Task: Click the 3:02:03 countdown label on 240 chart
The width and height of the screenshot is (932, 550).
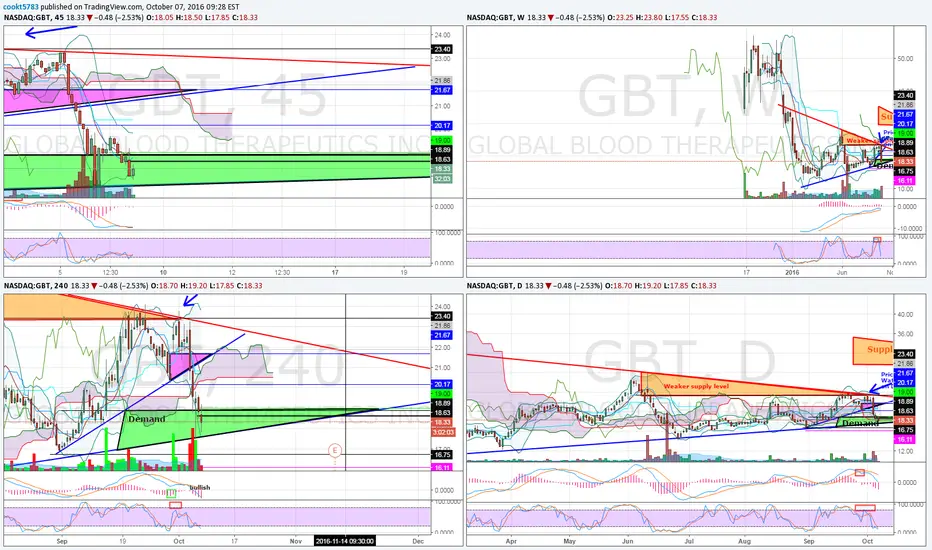Action: pos(443,432)
